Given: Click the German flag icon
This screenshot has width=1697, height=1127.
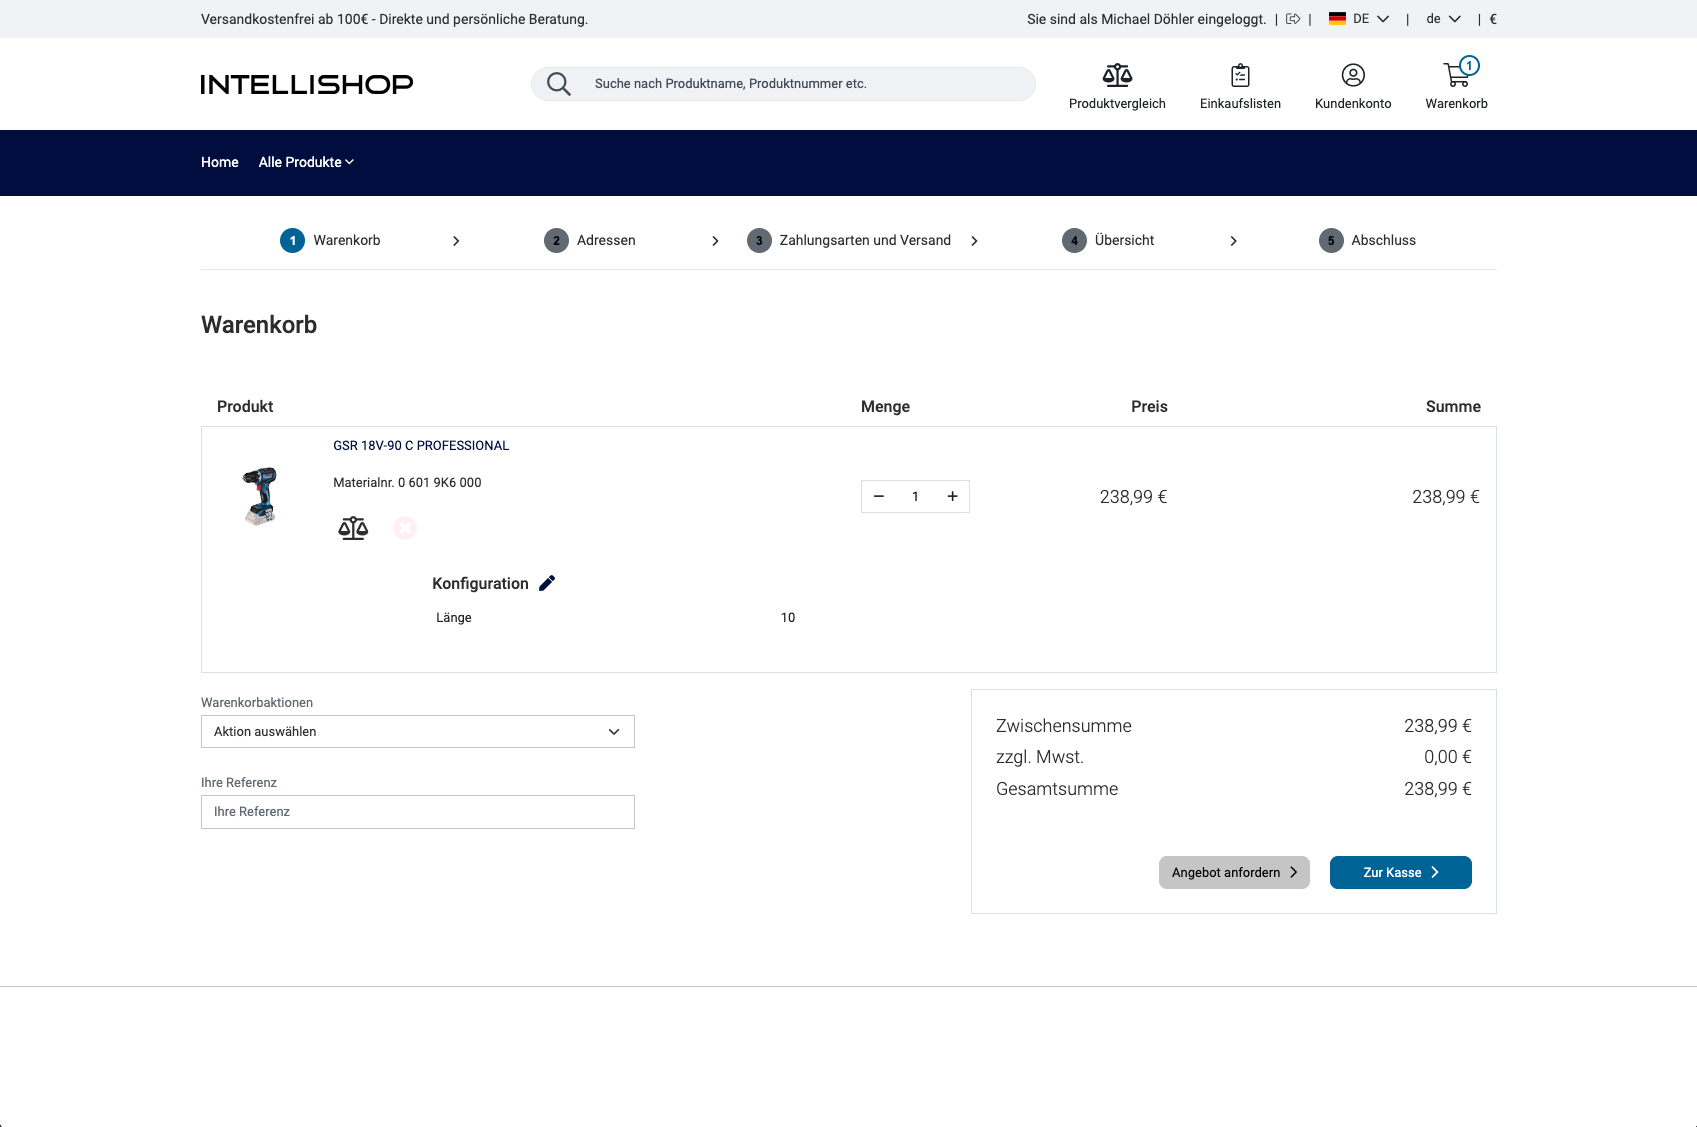Looking at the screenshot, I should (x=1337, y=19).
